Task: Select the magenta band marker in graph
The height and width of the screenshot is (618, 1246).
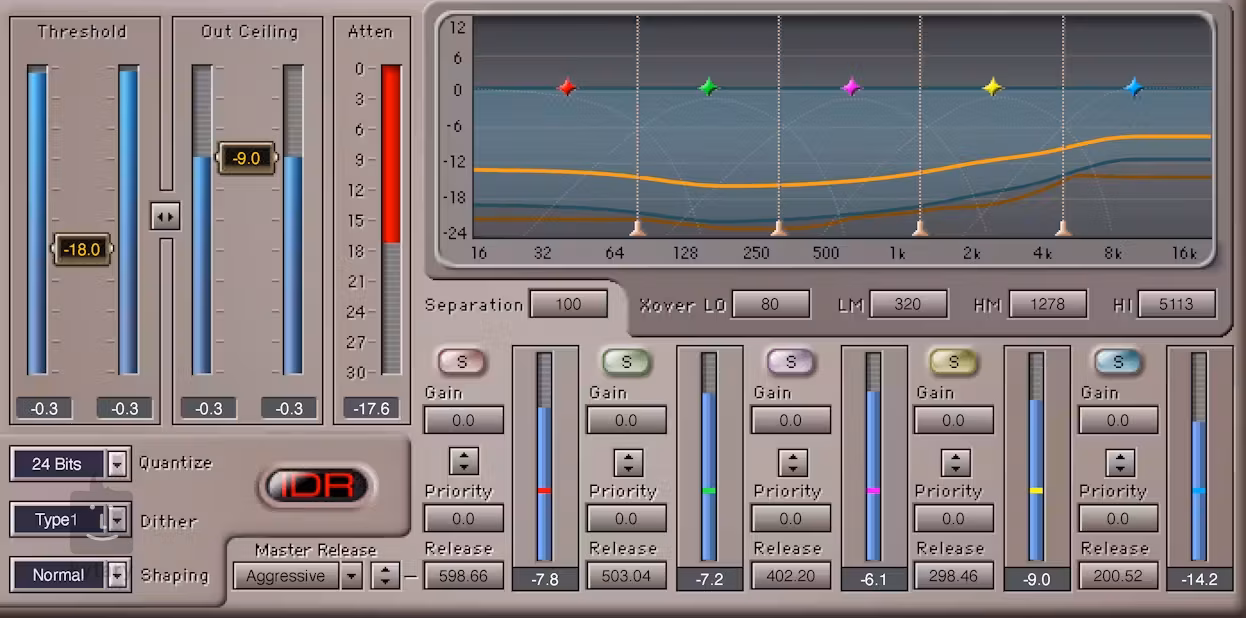Action: 851,88
